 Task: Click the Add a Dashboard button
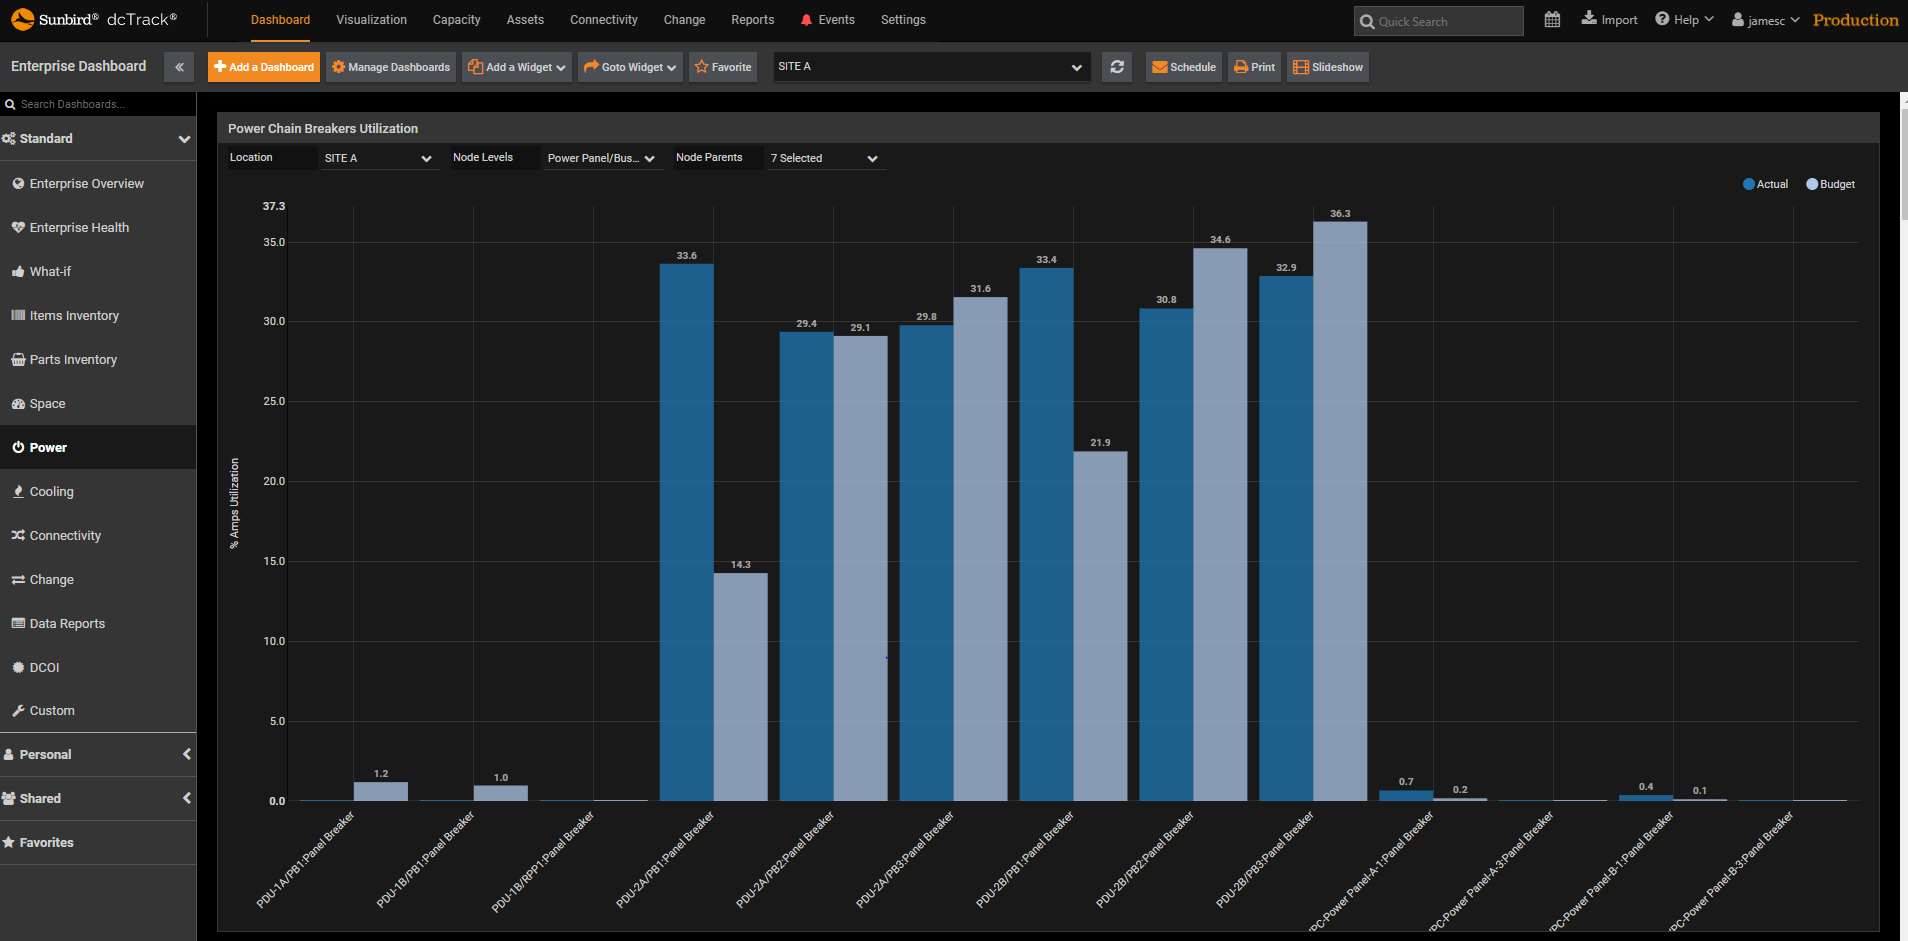coord(263,66)
